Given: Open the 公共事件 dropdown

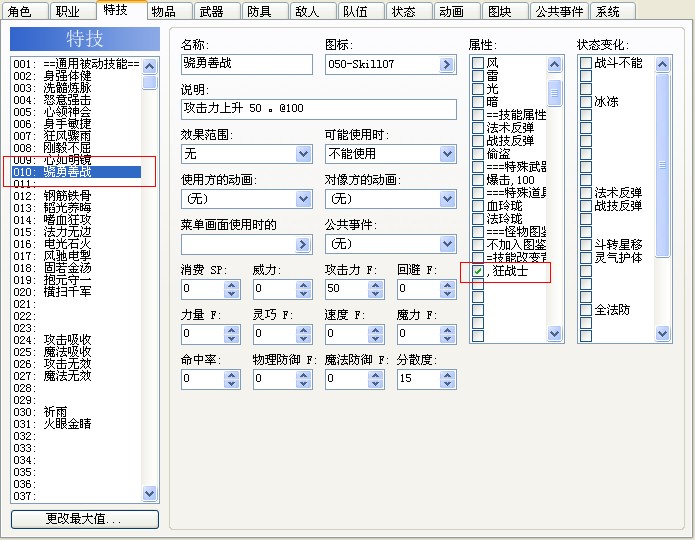Looking at the screenshot, I should click(390, 244).
